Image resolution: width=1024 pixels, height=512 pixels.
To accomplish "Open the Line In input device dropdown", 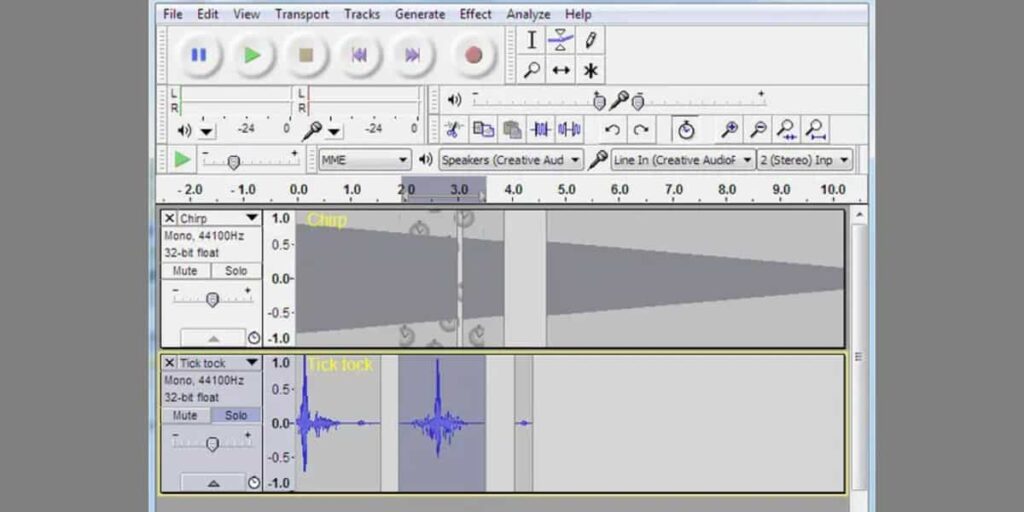I will coord(683,160).
